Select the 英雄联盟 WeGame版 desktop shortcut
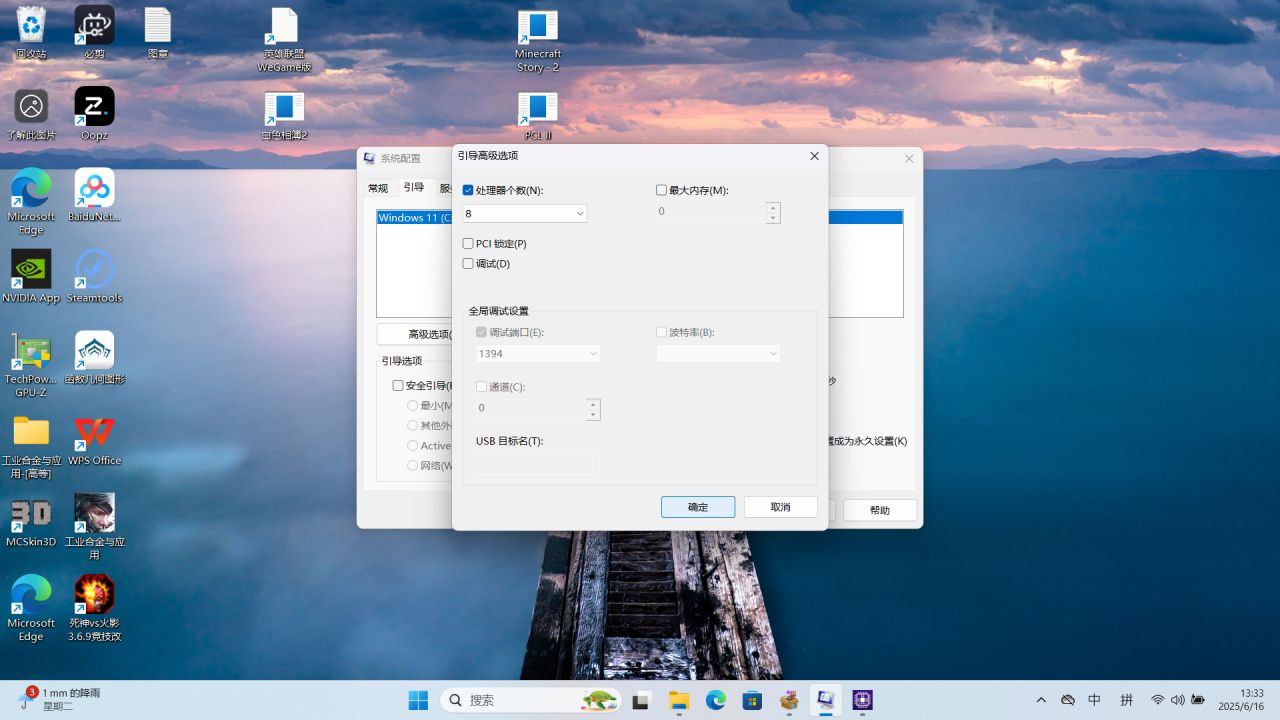 pos(284,40)
